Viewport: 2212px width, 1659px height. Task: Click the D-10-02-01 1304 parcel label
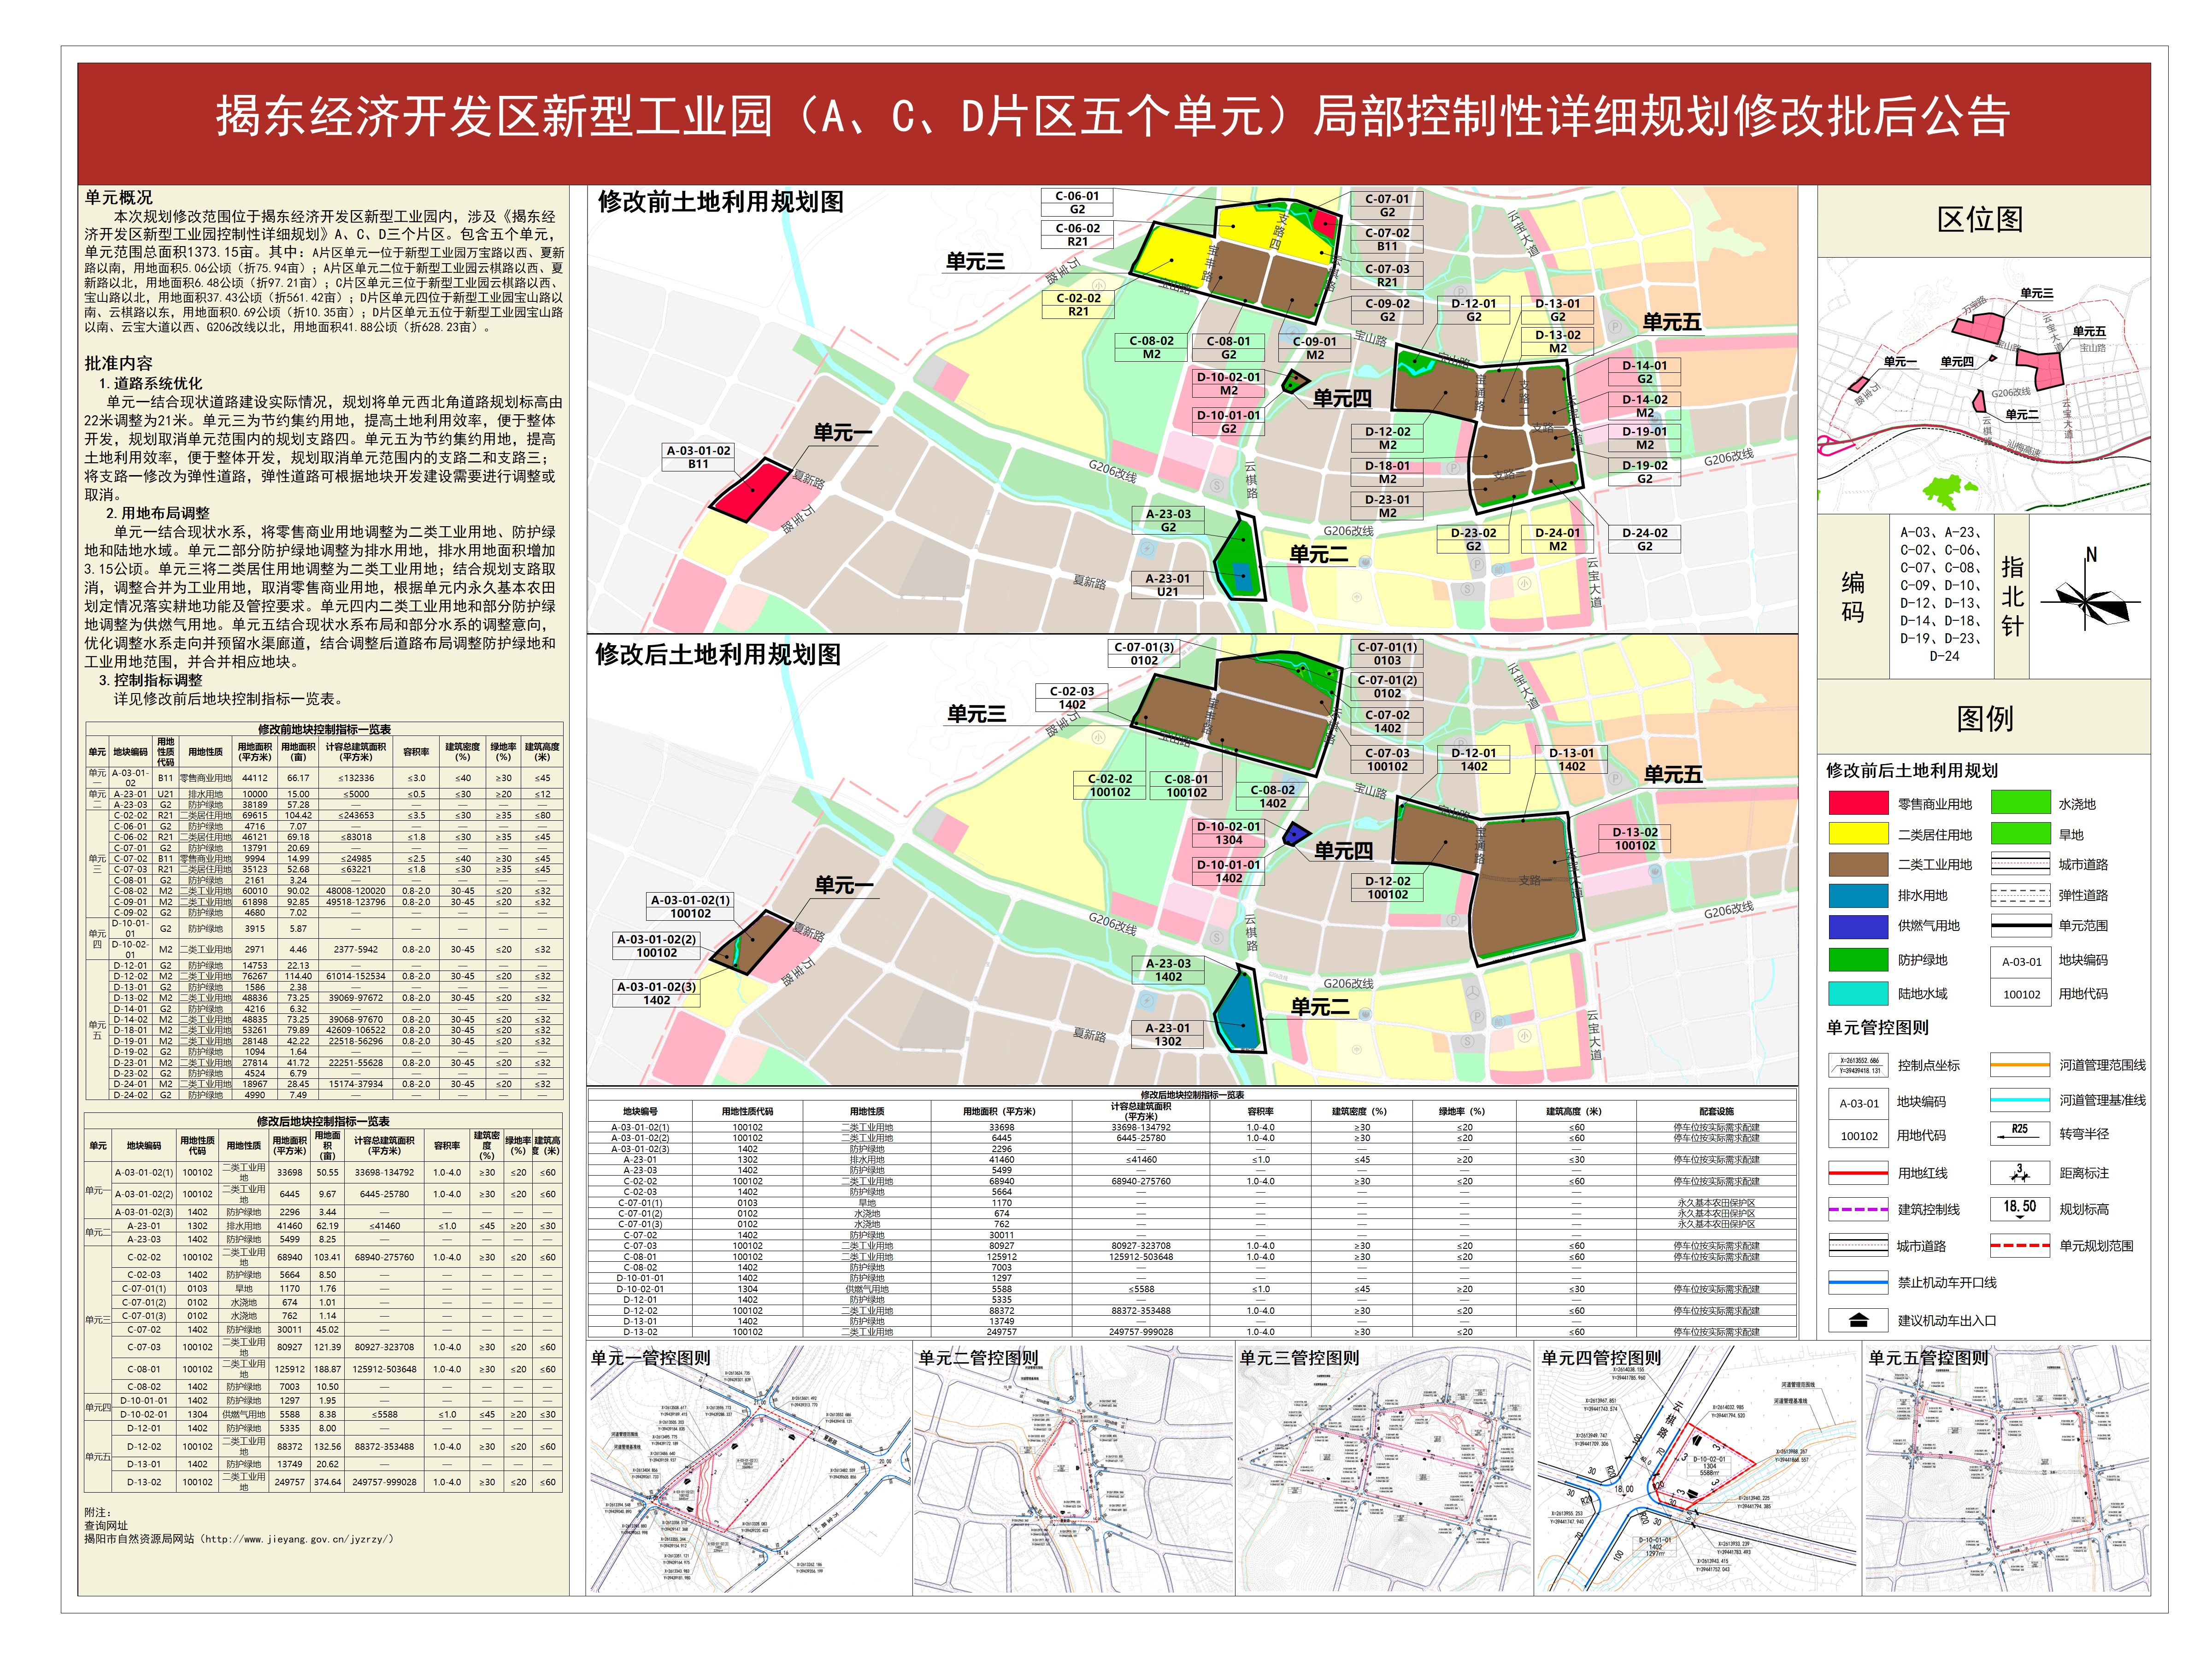coord(1229,834)
